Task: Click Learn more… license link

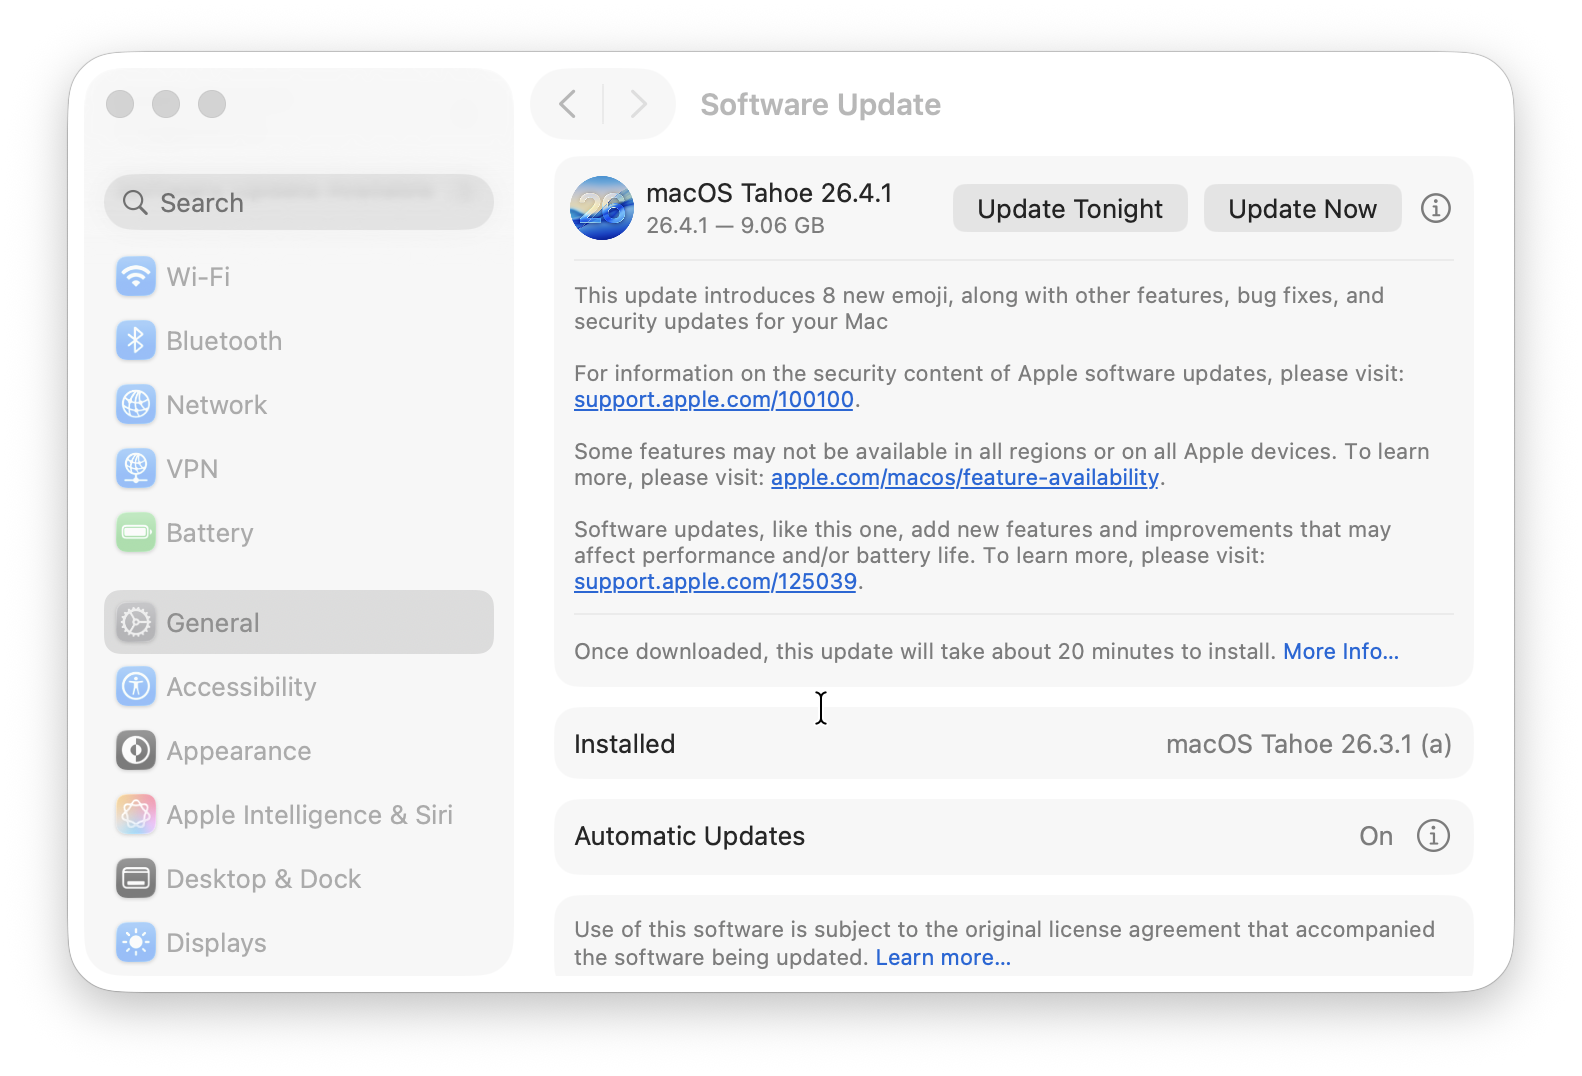Action: [x=943, y=958]
